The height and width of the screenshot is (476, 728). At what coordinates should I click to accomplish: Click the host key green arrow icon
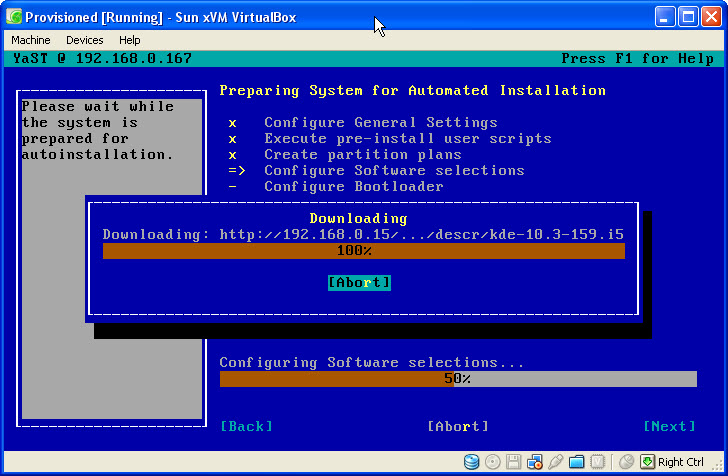pos(647,462)
